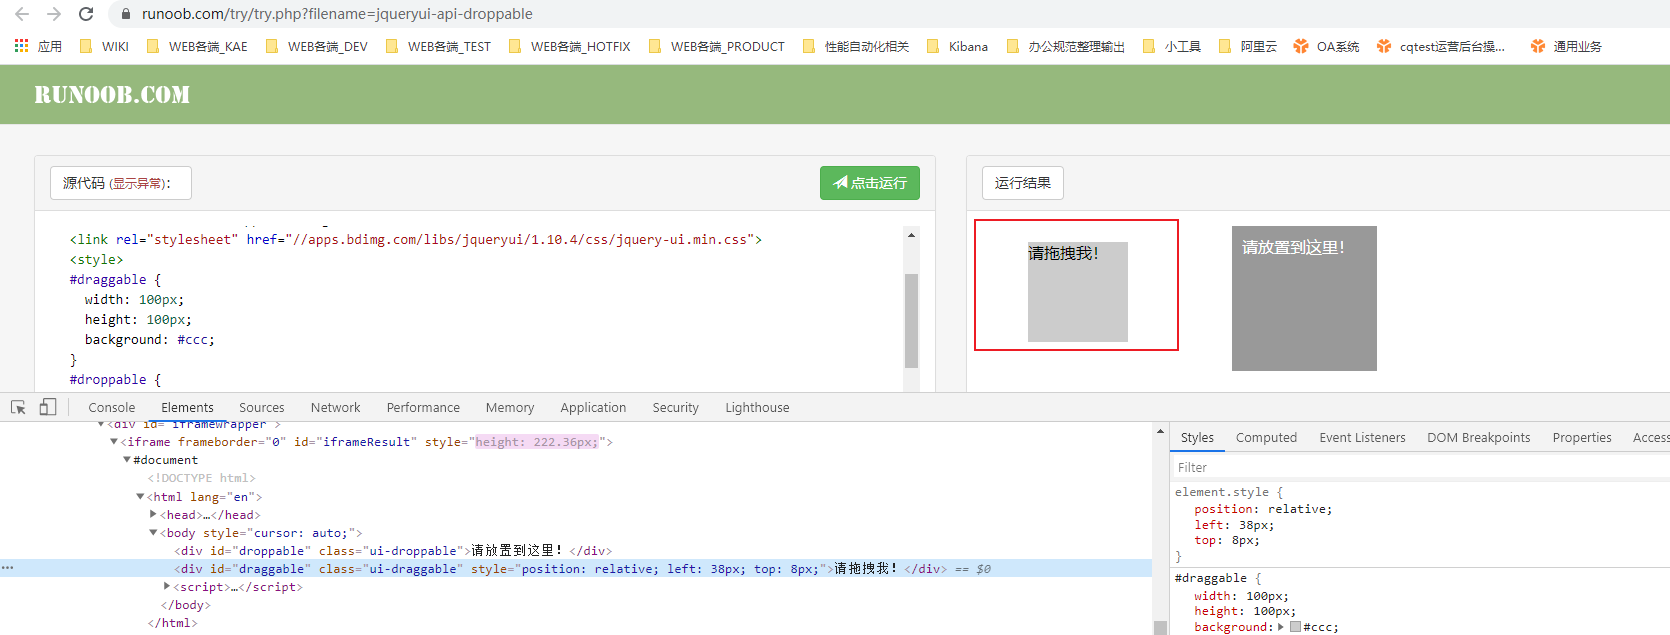This screenshot has height=635, width=1670.
Task: Select the div id="droppable" DOM row
Action: tap(576, 551)
